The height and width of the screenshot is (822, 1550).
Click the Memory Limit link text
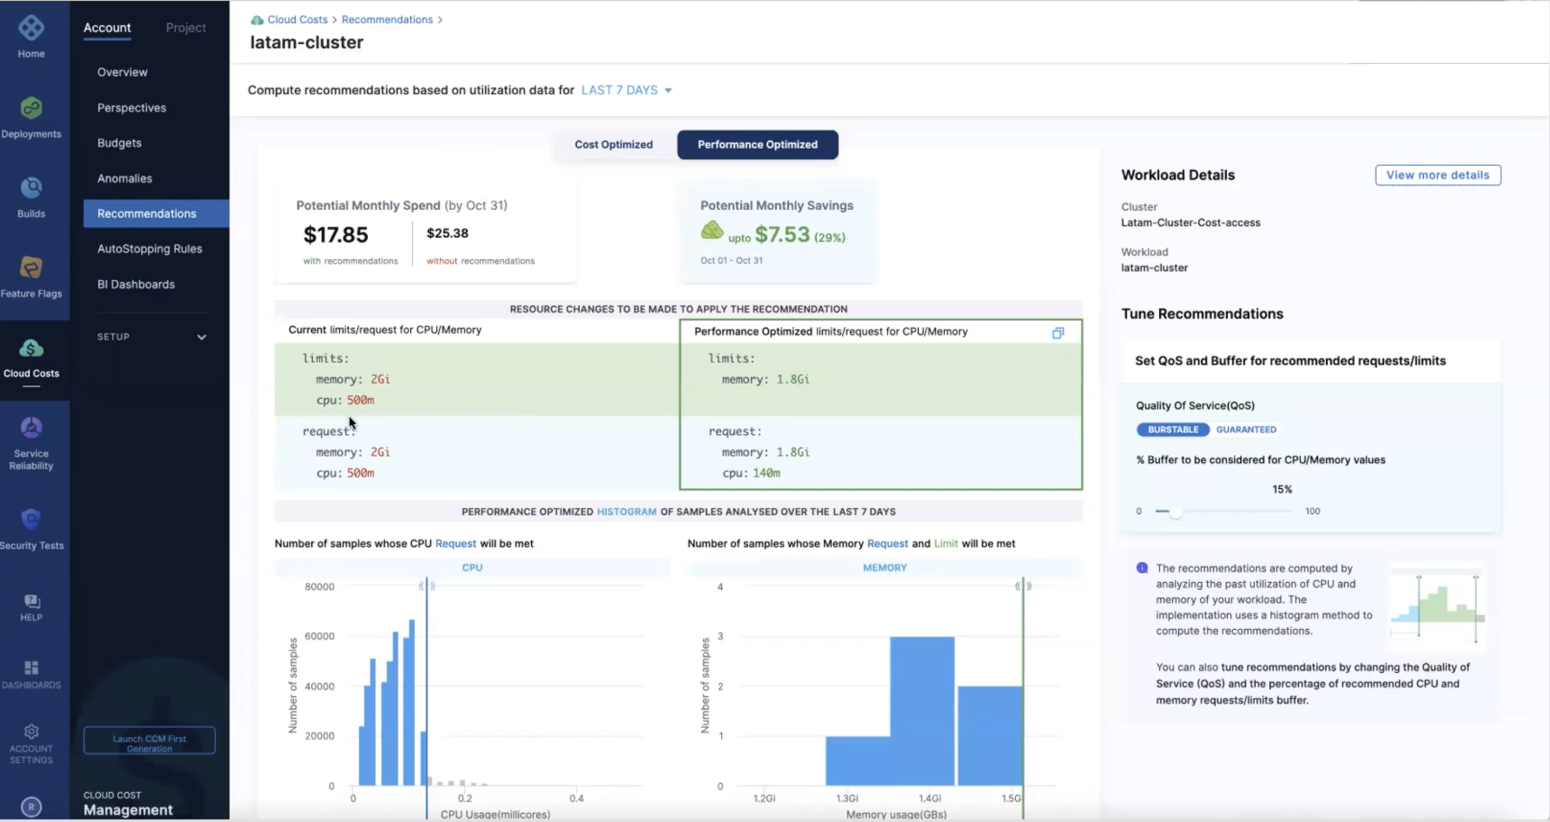point(946,544)
